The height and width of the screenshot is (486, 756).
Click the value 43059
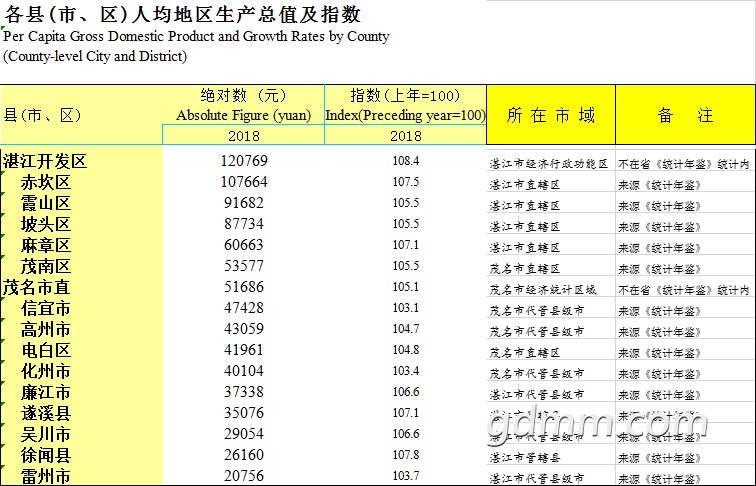pyautogui.click(x=244, y=329)
